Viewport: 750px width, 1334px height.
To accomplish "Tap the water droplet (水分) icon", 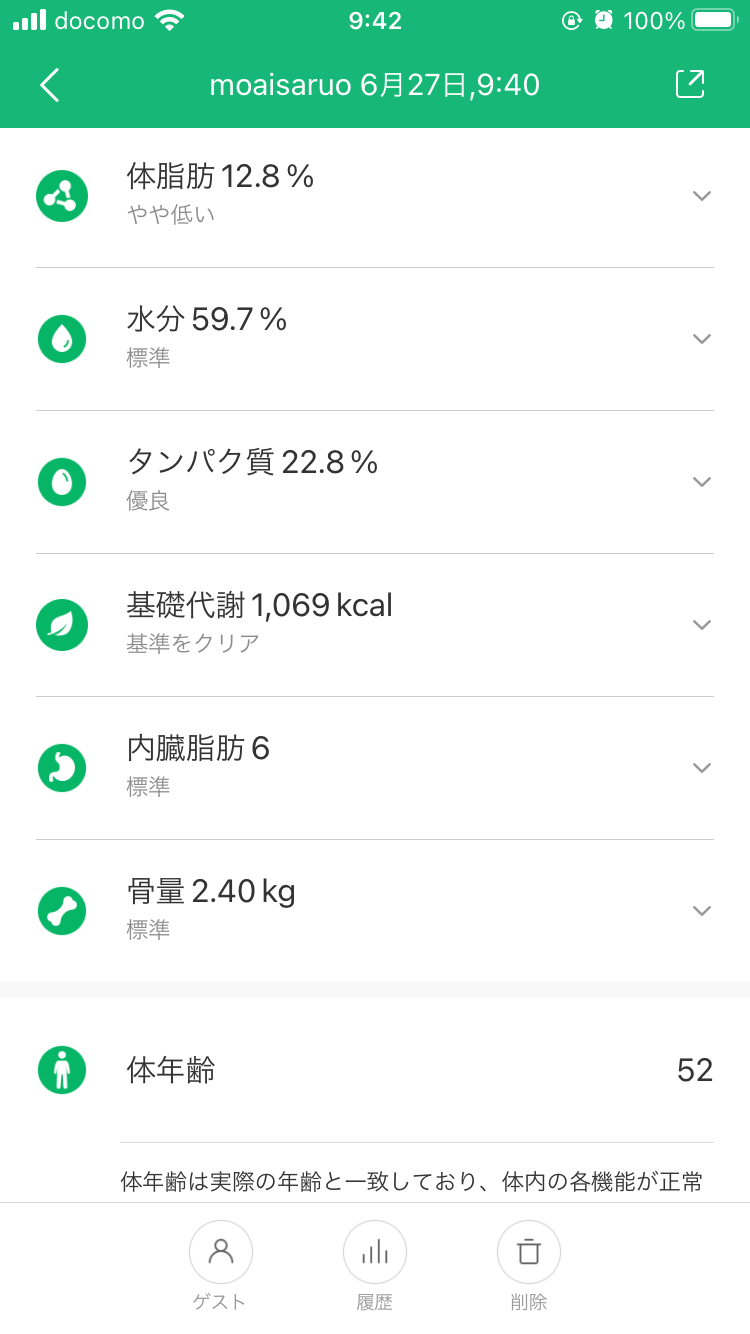I will point(62,339).
